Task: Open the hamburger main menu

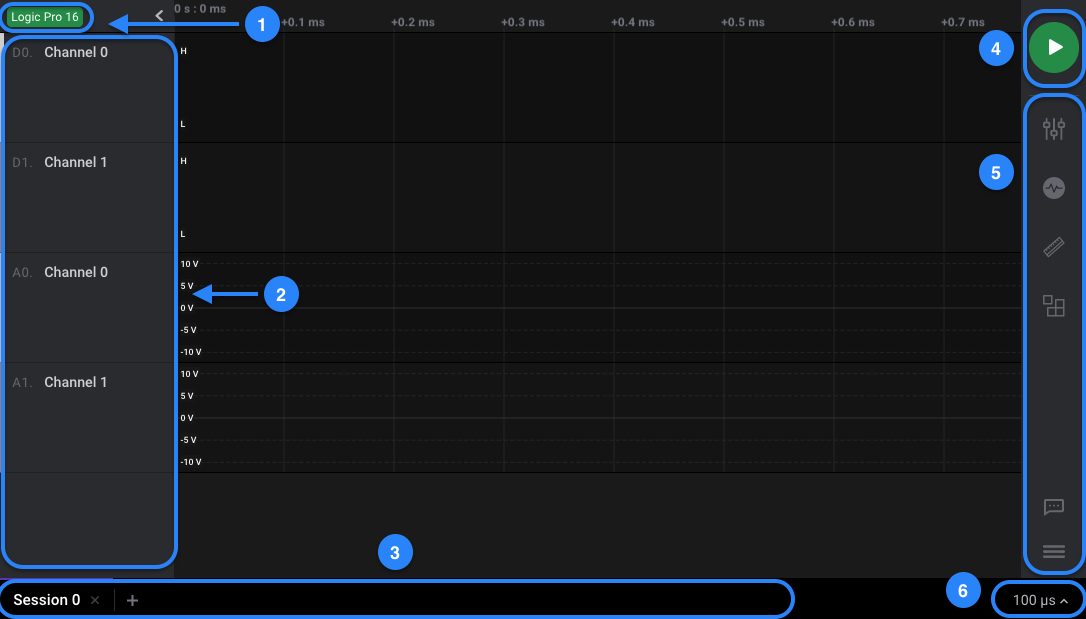Action: (1053, 551)
